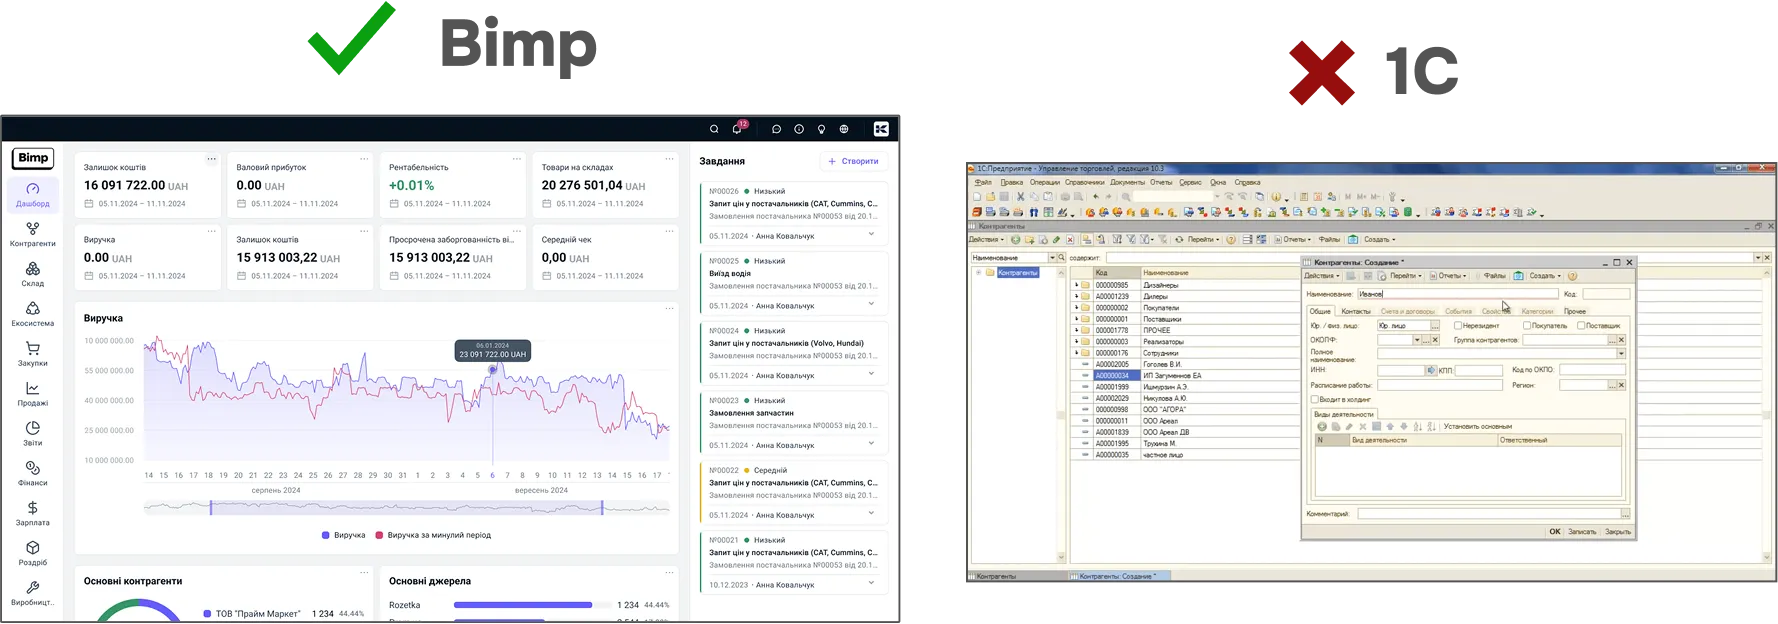Expand the Дизайнеры folder row in 1C list
1778x624 pixels.
pyautogui.click(x=1077, y=285)
